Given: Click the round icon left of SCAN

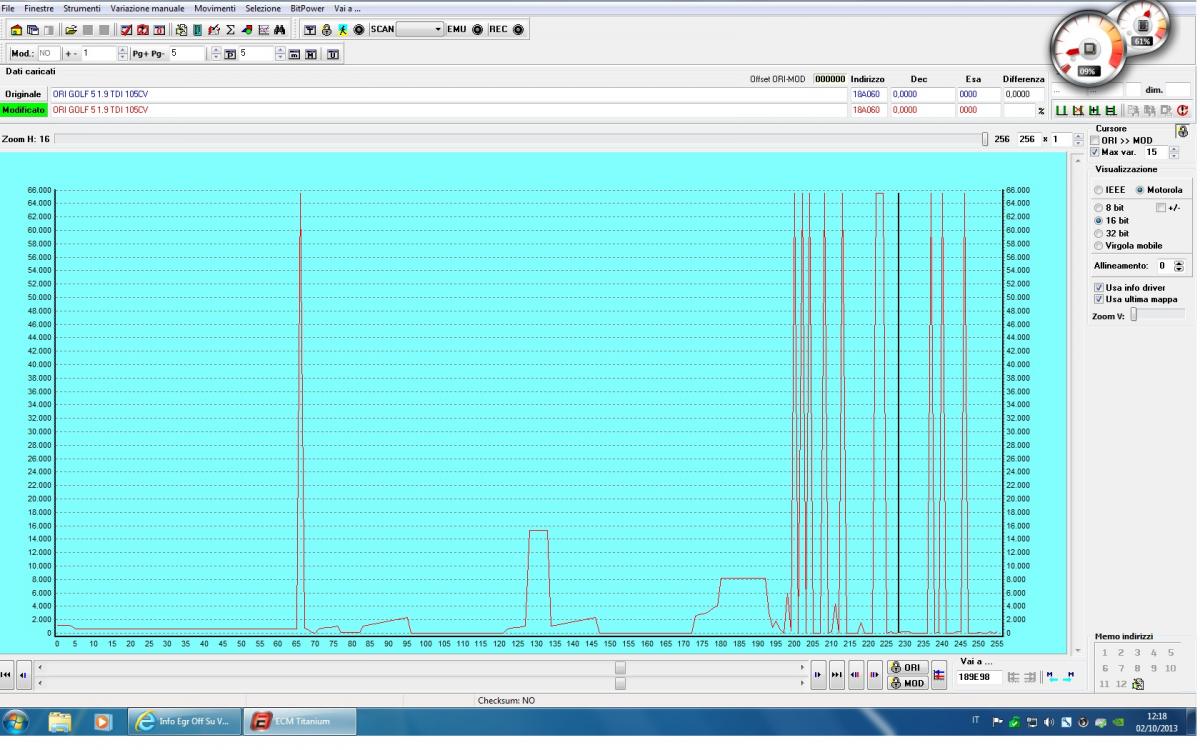Looking at the screenshot, I should (x=358, y=30).
